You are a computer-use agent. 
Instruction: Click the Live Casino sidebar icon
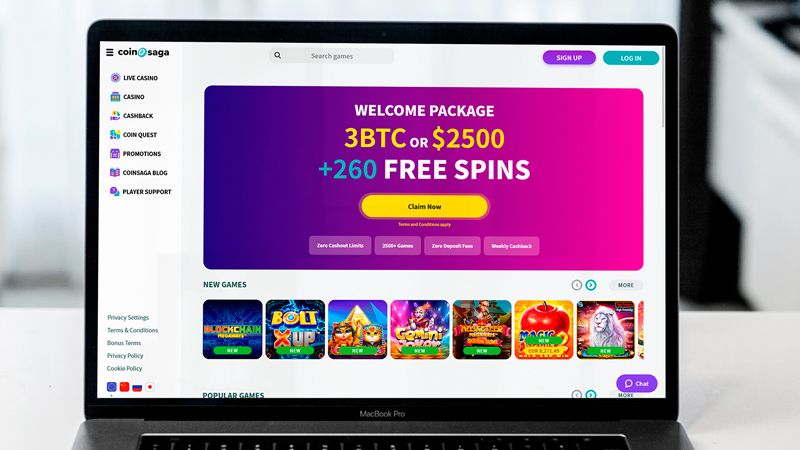115,78
